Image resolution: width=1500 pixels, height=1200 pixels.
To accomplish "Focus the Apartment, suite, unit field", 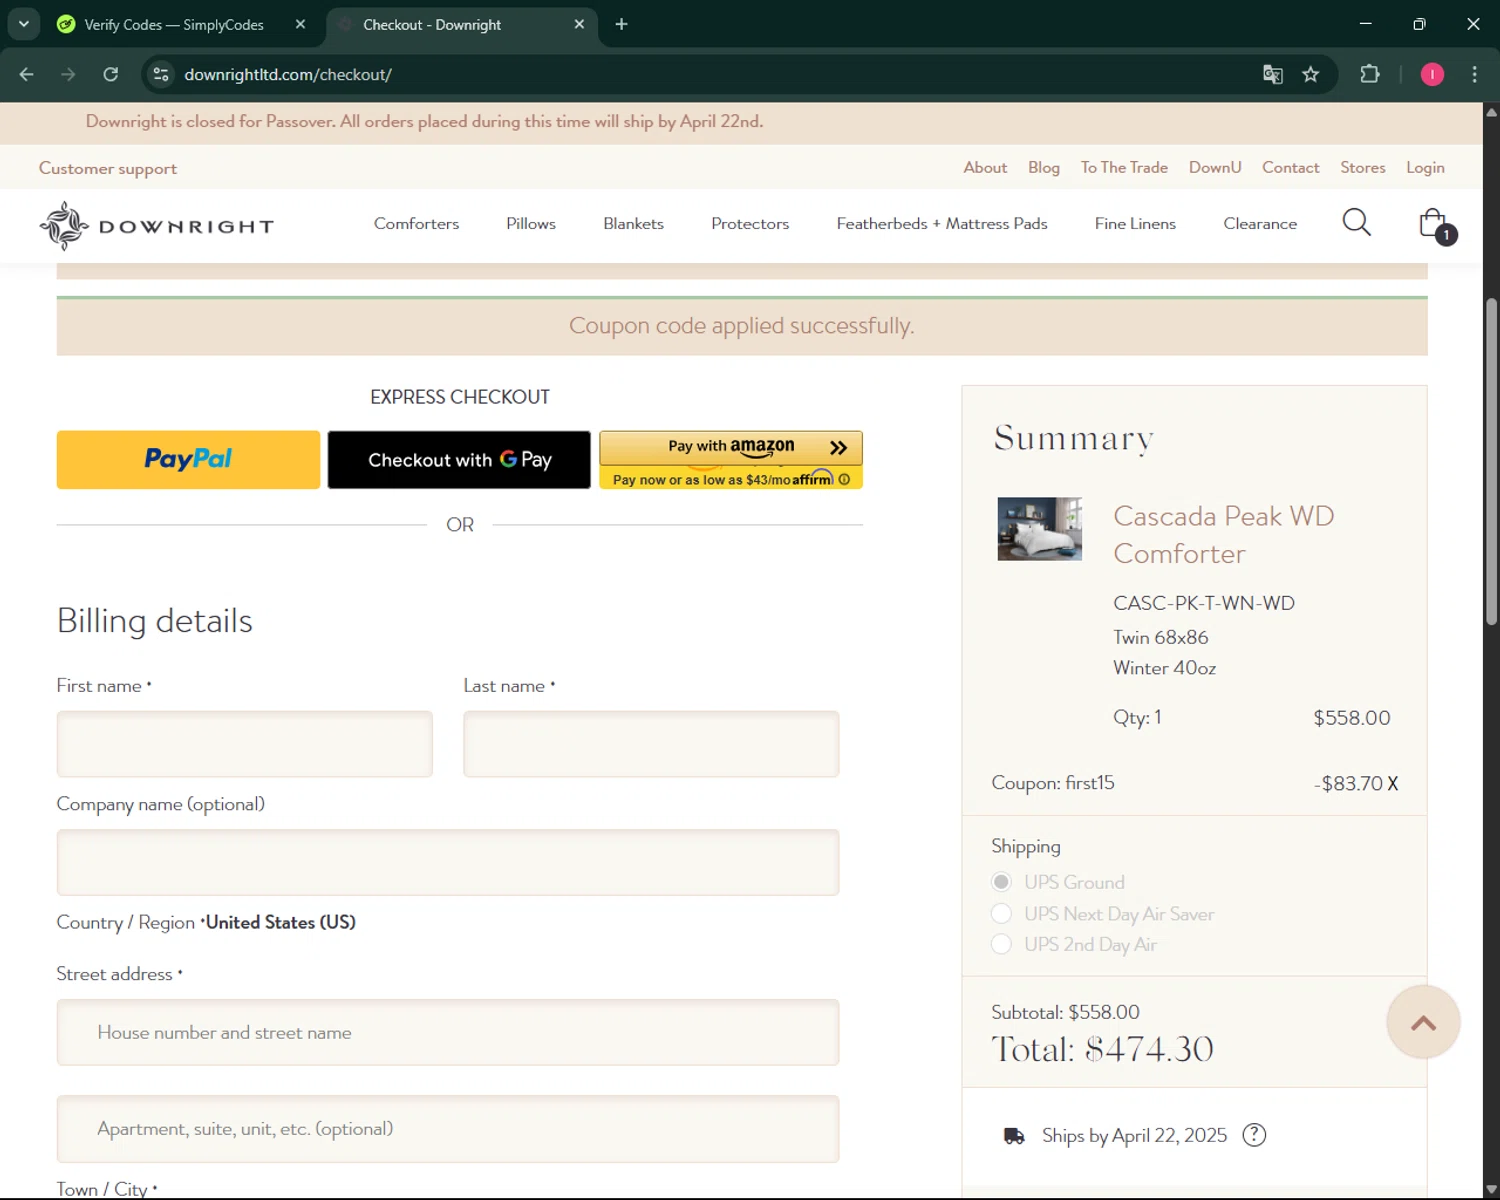I will 448,1129.
